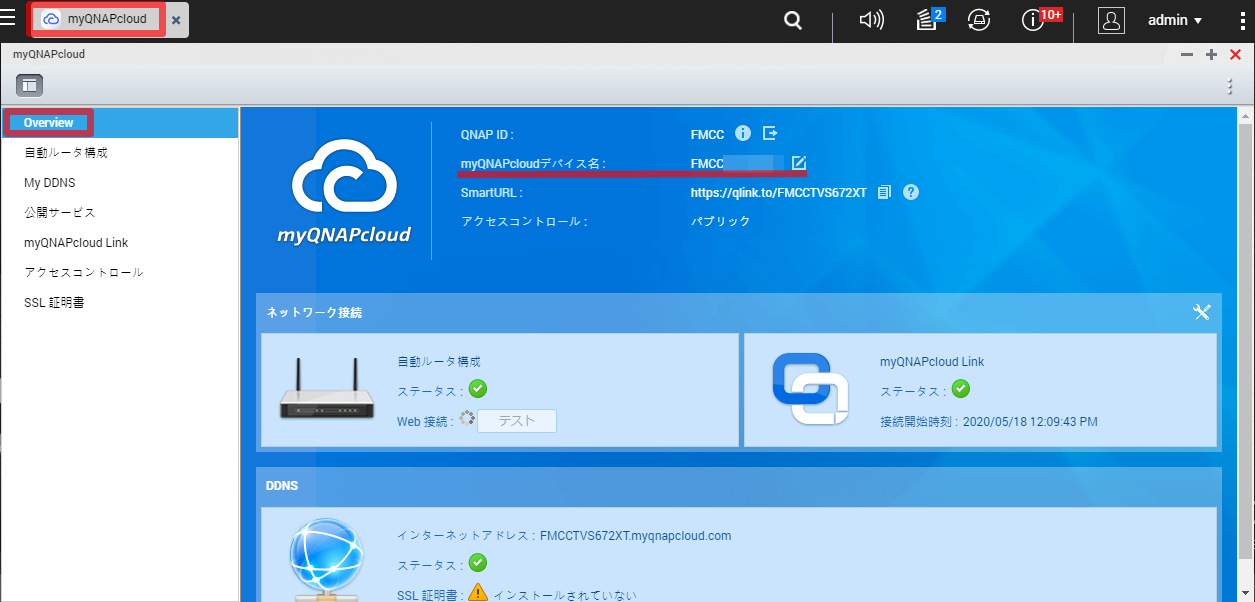The width and height of the screenshot is (1255, 602).
Task: Open アクセスコントロール in the sidebar
Action: pyautogui.click(x=120, y=272)
